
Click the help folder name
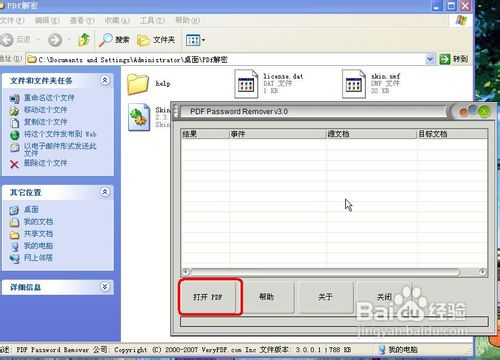pos(163,84)
